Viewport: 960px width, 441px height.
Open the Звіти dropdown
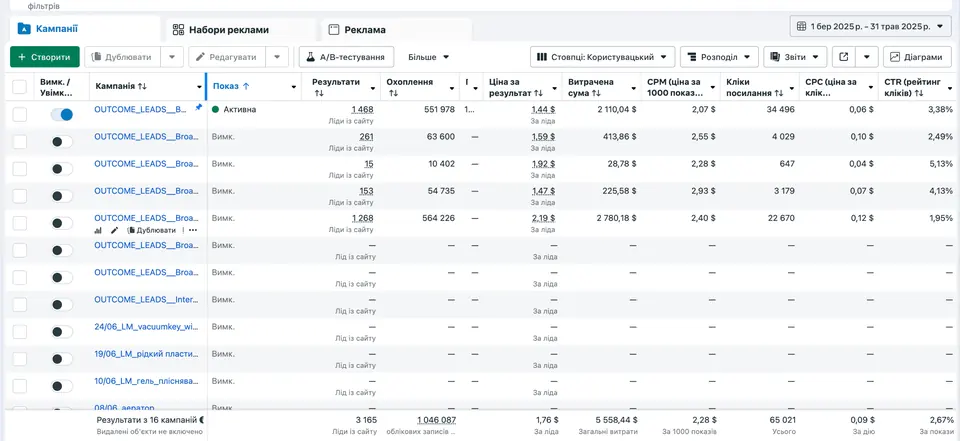pyautogui.click(x=795, y=57)
